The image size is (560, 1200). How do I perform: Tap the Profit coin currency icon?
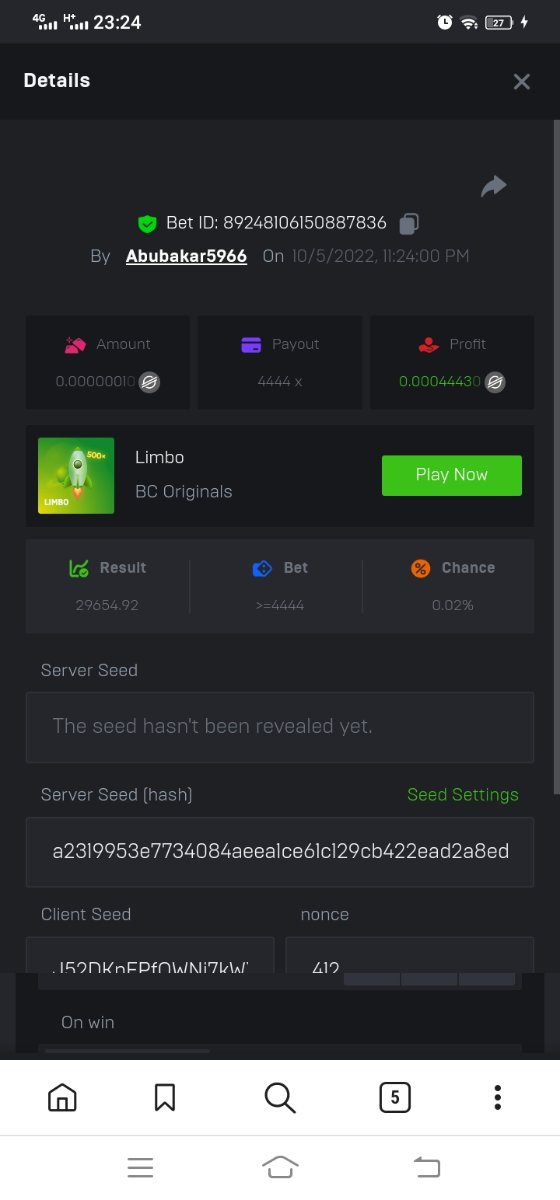494,382
